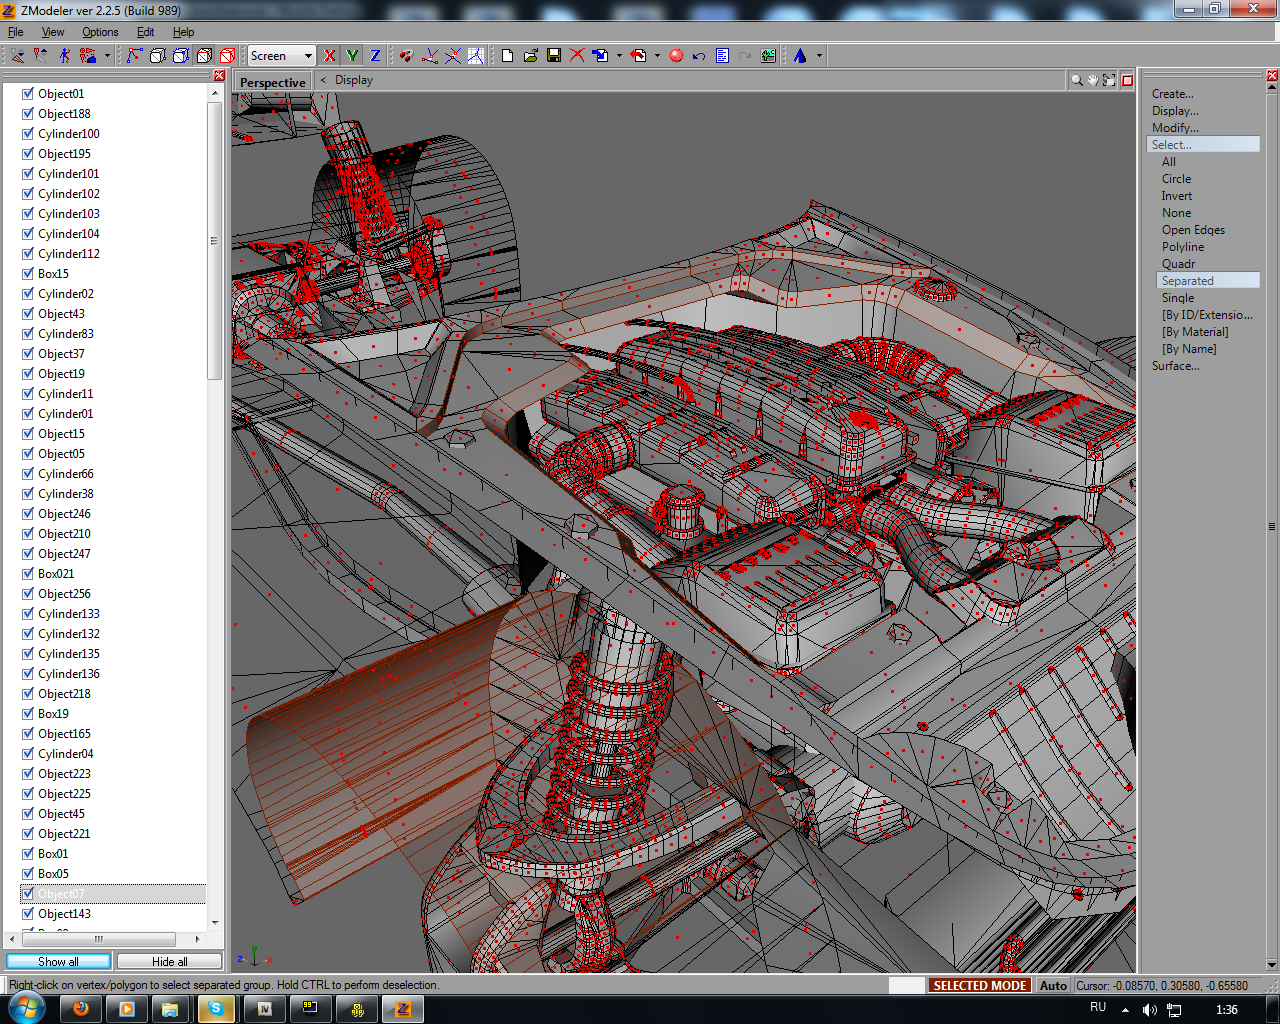This screenshot has height=1024, width=1280.
Task: Select the viewport pan hand tool
Action: tap(1093, 80)
